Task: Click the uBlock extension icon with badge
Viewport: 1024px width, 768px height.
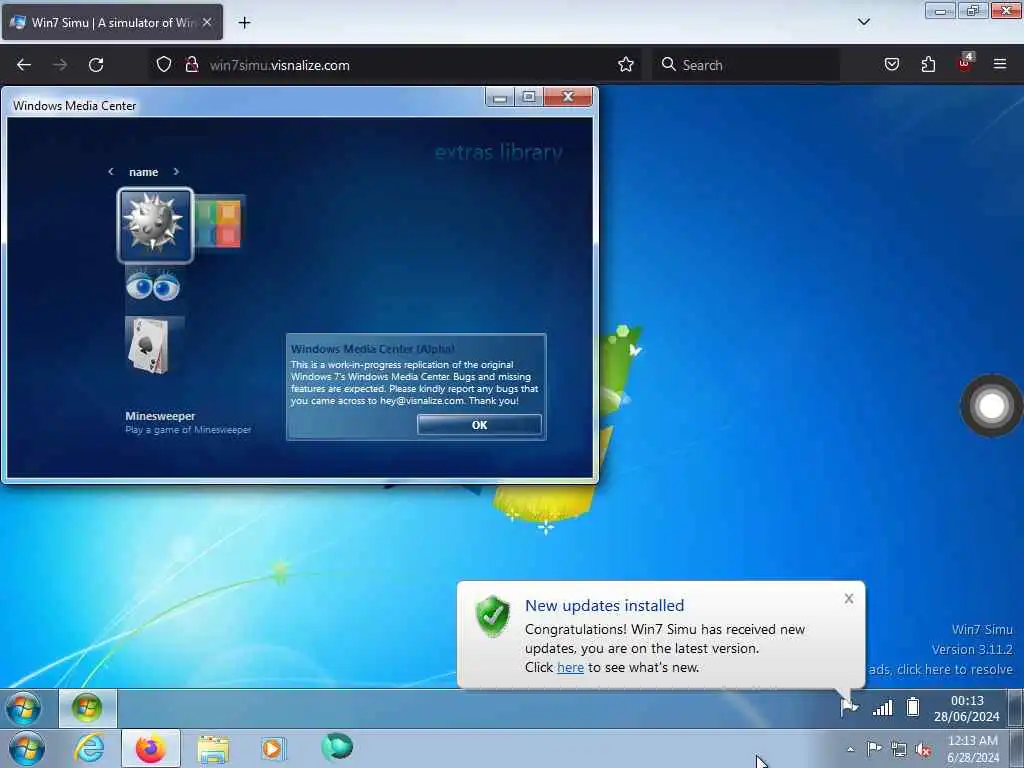Action: [965, 63]
